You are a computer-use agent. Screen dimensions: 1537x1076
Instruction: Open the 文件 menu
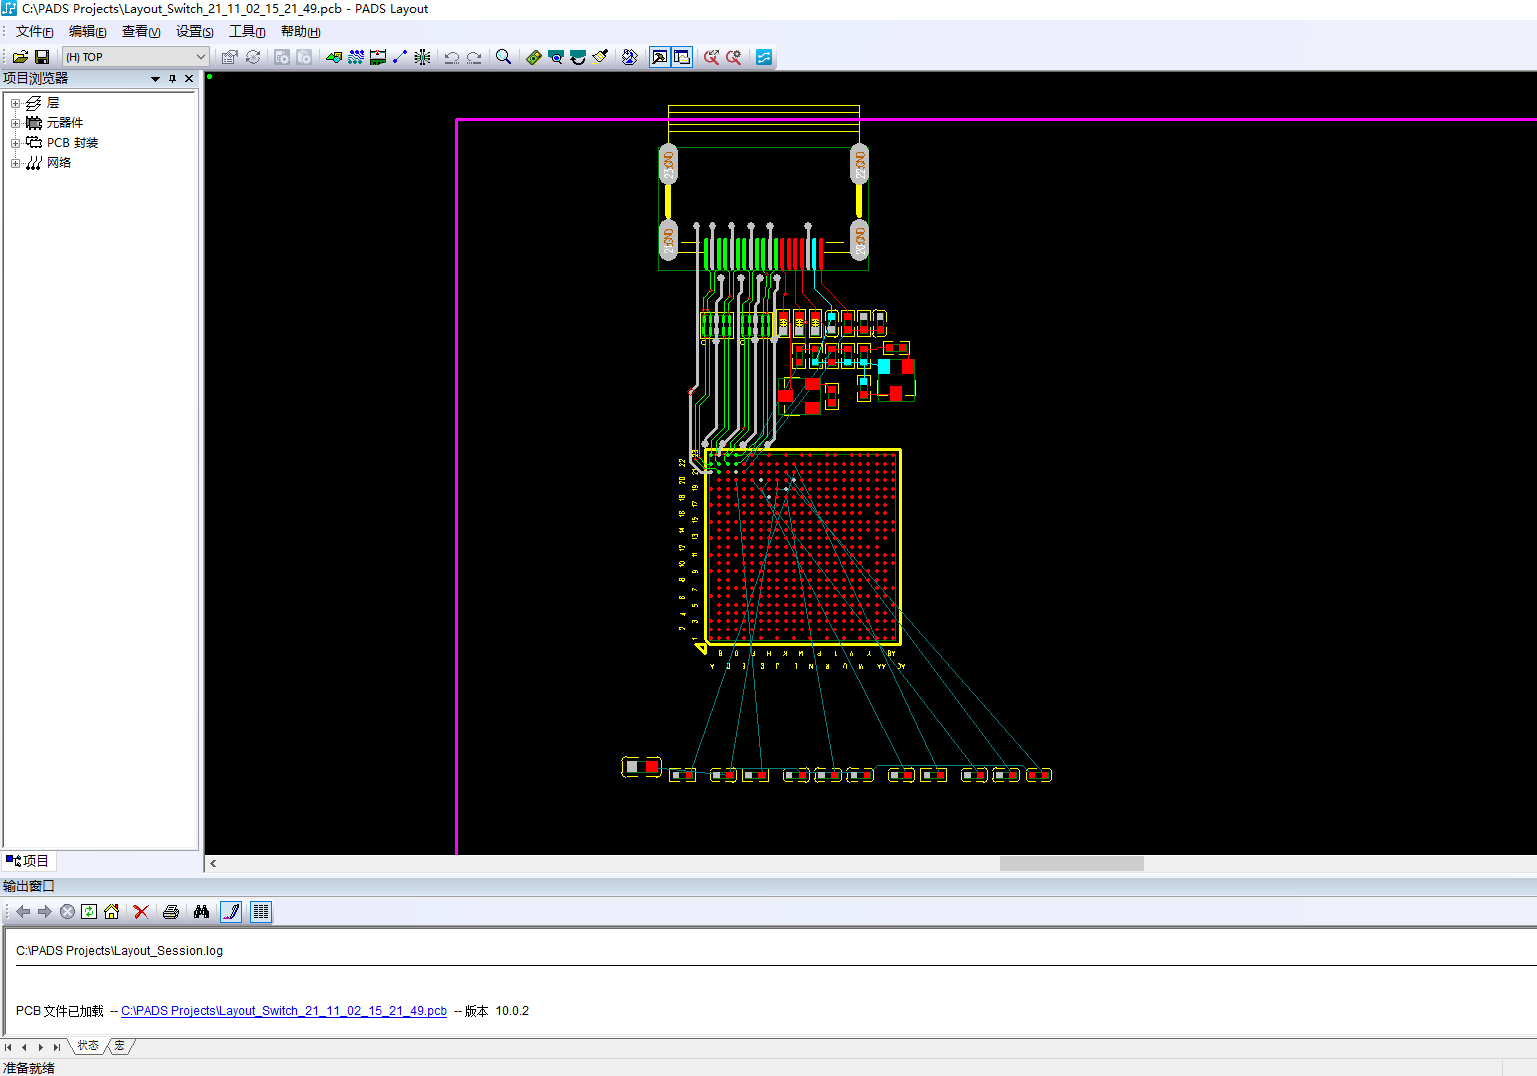coord(34,32)
